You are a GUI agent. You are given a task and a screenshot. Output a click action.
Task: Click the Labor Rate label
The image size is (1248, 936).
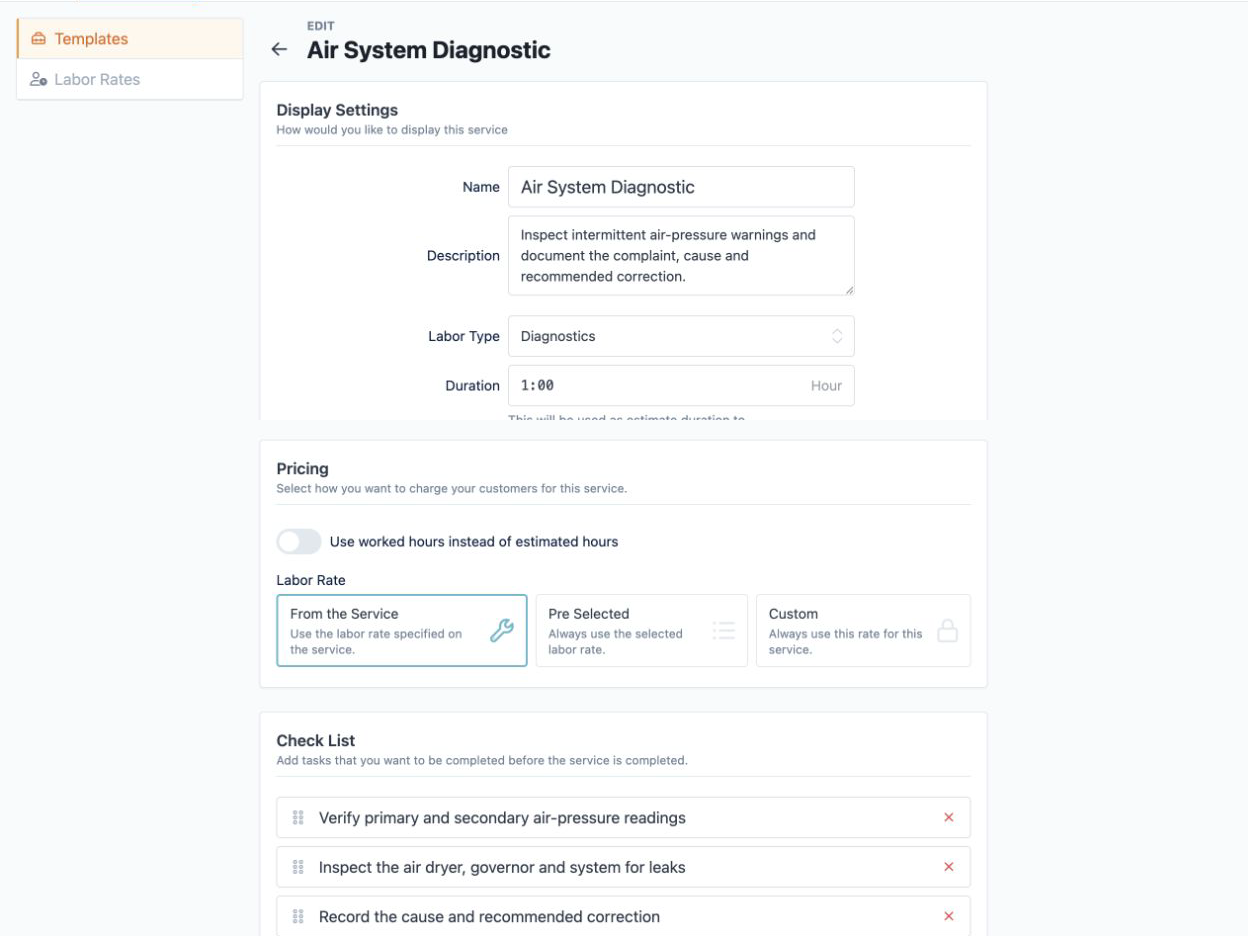point(311,579)
